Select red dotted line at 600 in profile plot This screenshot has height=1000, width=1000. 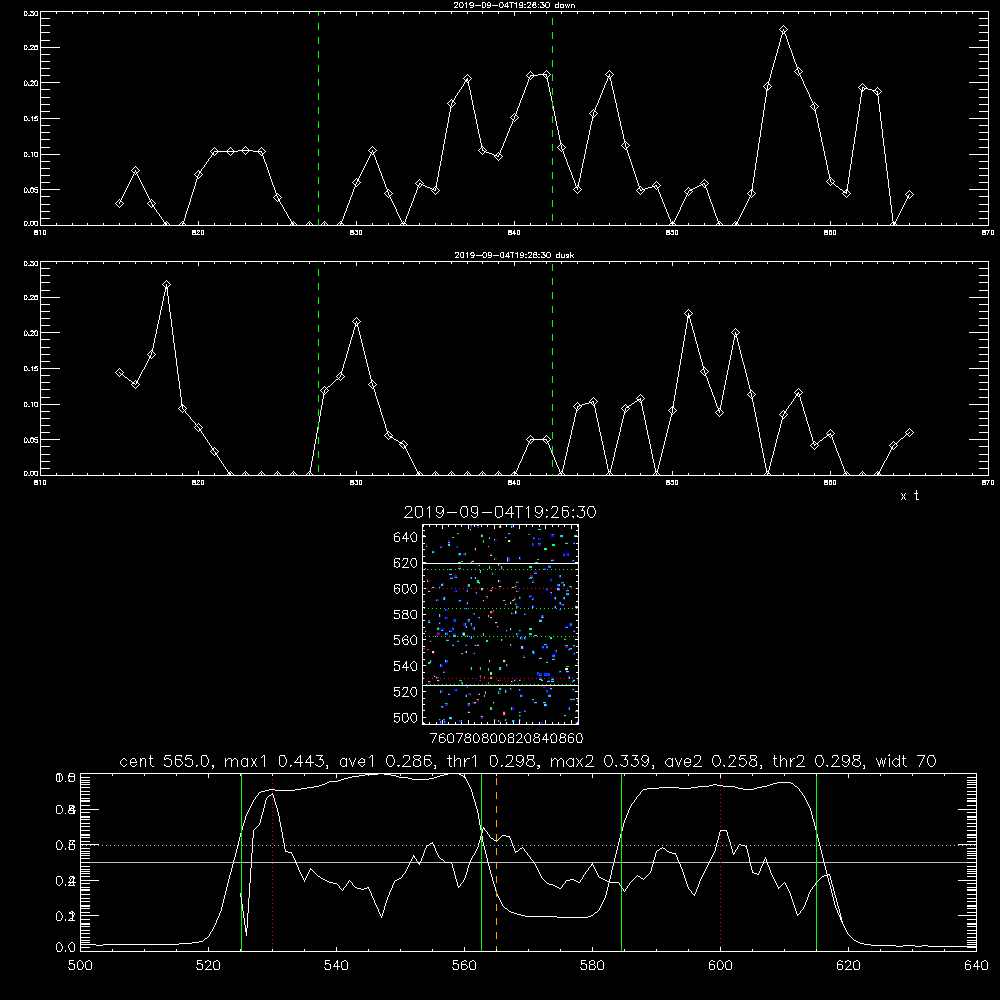[x=720, y=862]
